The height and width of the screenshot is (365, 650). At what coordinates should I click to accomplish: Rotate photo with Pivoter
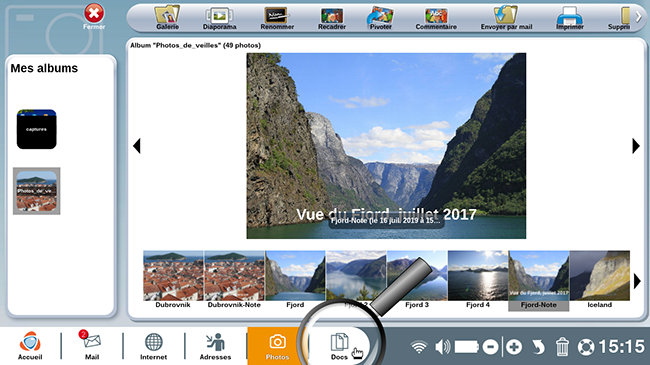pos(380,17)
